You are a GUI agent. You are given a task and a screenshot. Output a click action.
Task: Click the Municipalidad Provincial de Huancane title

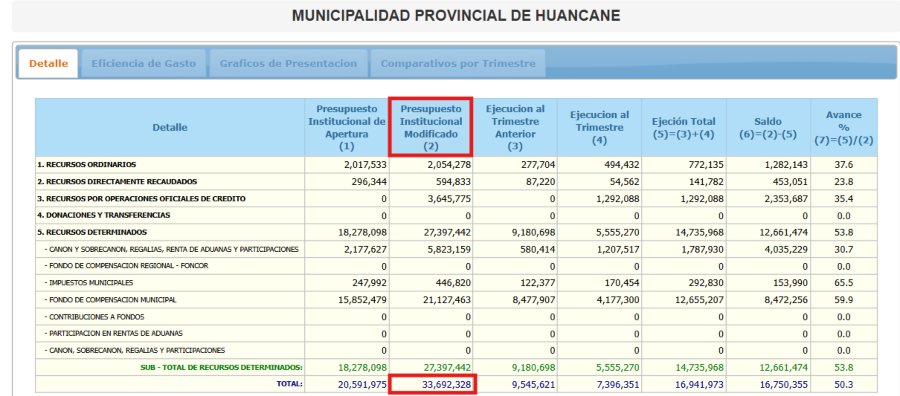[456, 15]
